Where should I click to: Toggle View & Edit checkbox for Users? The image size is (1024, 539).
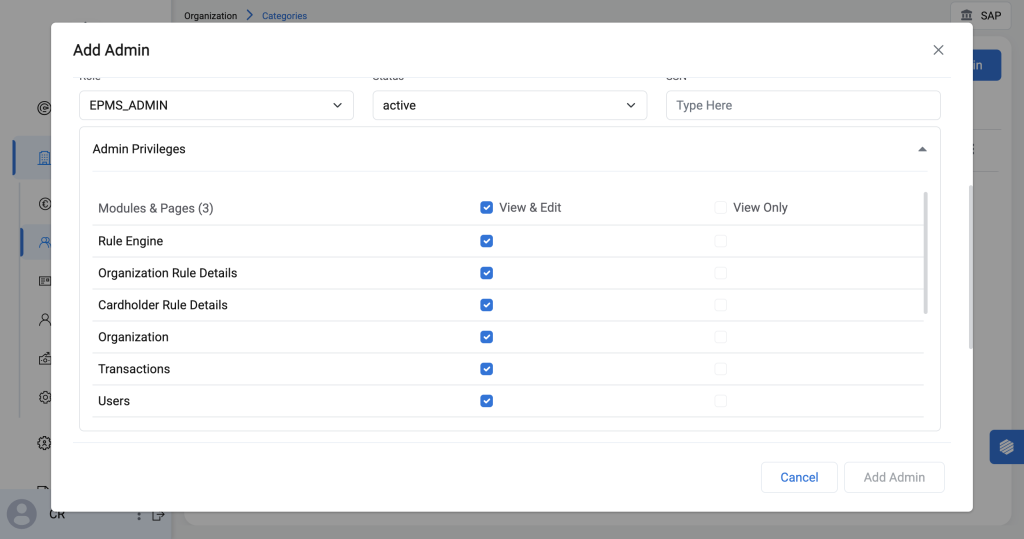pos(487,401)
